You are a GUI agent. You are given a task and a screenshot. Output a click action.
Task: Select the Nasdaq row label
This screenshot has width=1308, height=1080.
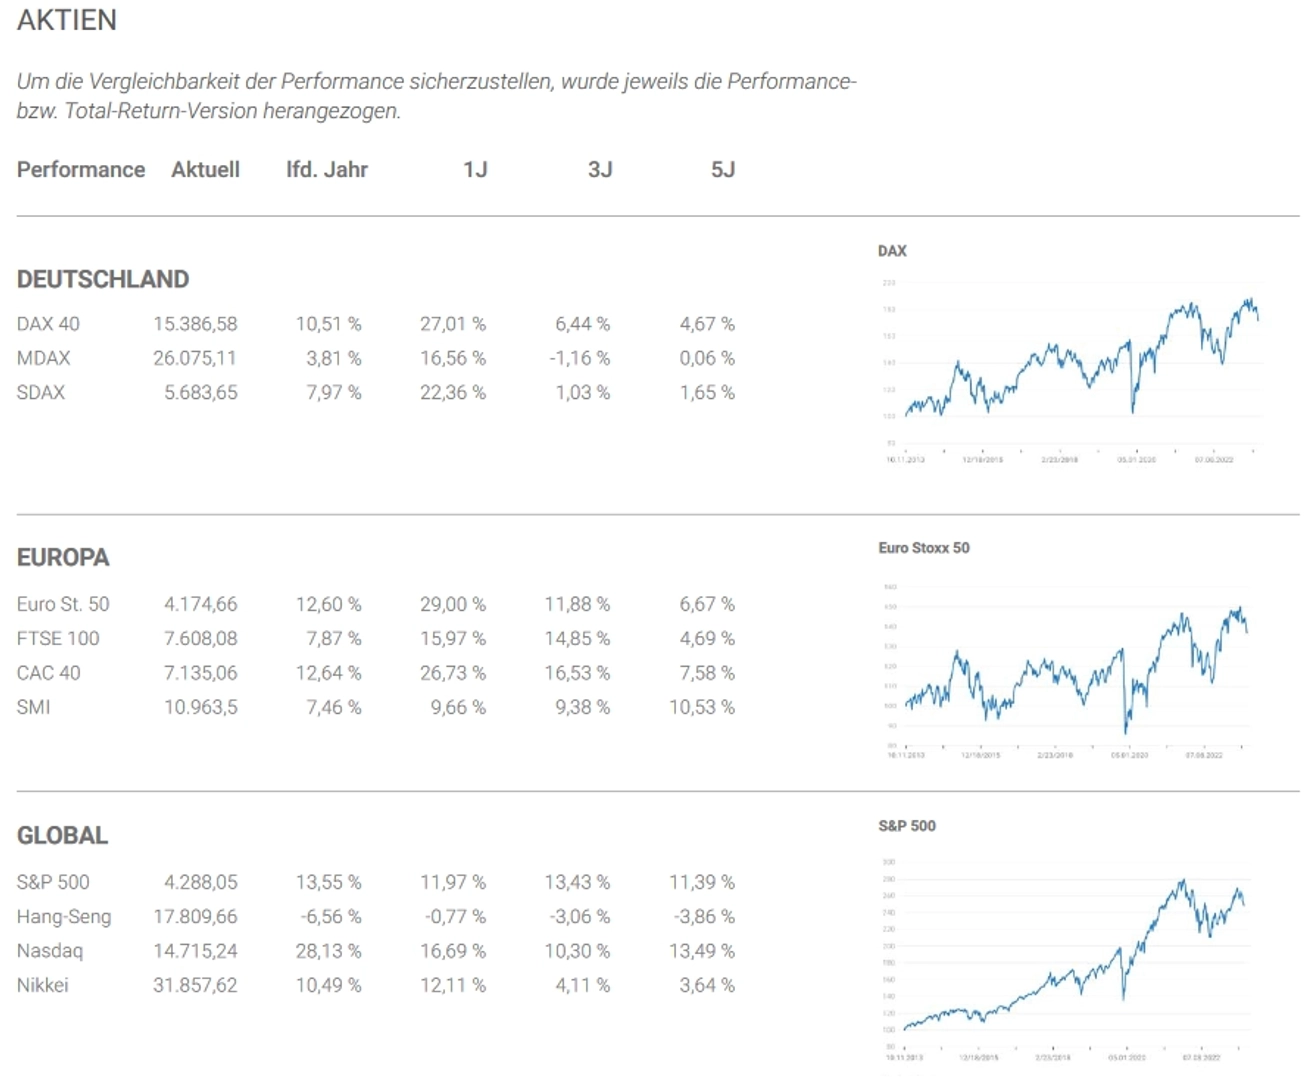(x=50, y=951)
